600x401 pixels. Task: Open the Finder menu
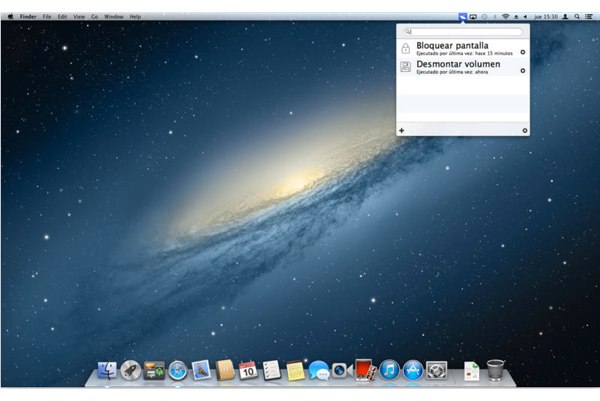tap(28, 16)
